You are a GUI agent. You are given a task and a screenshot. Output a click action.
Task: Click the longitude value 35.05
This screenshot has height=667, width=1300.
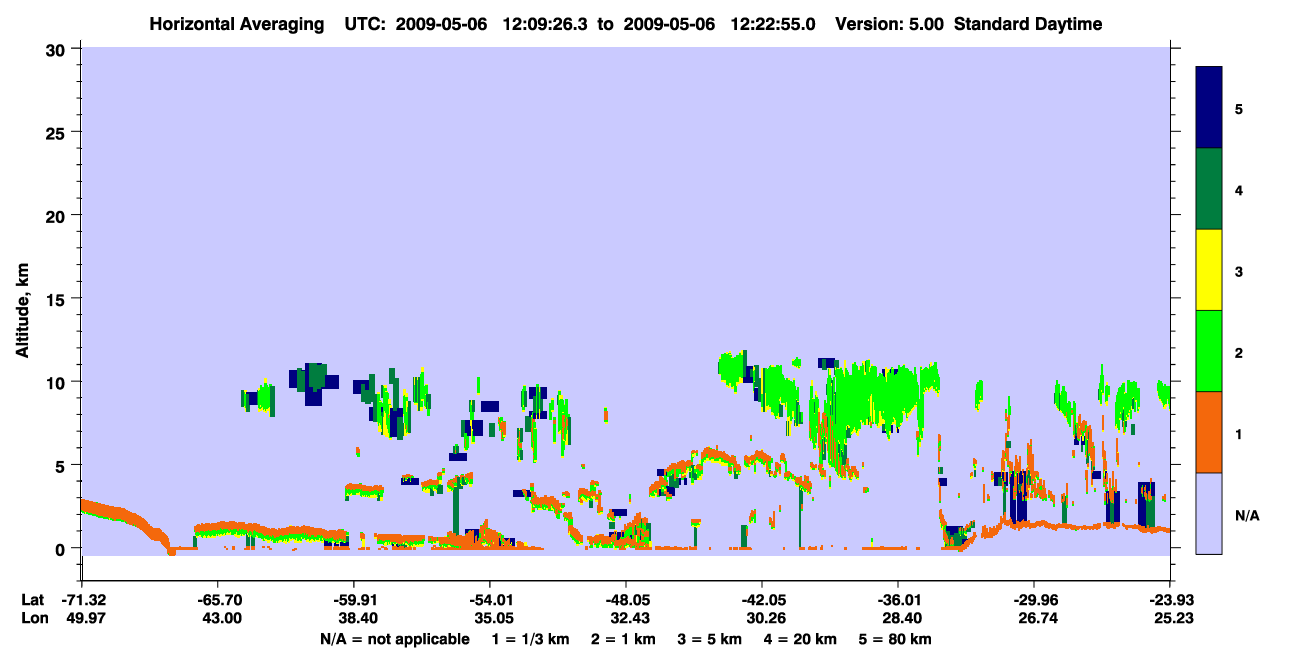click(x=494, y=618)
